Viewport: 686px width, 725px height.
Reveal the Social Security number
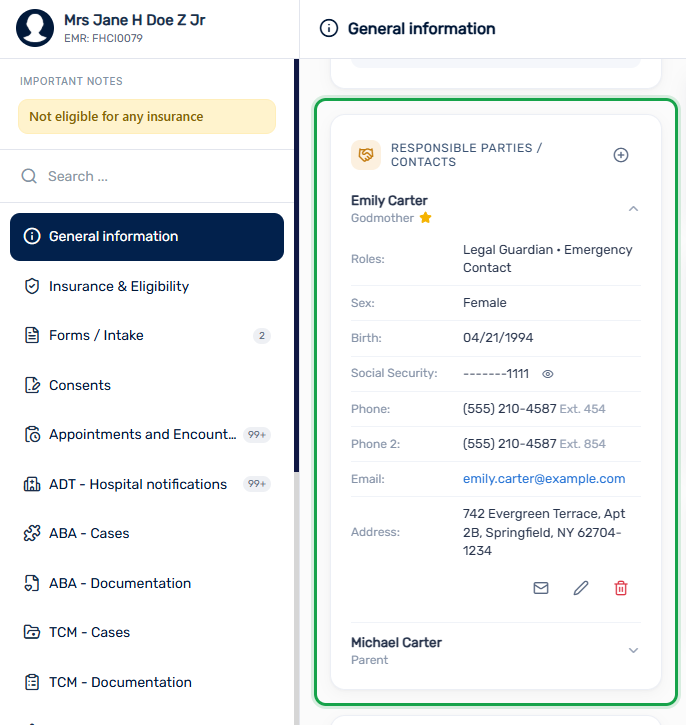(547, 374)
